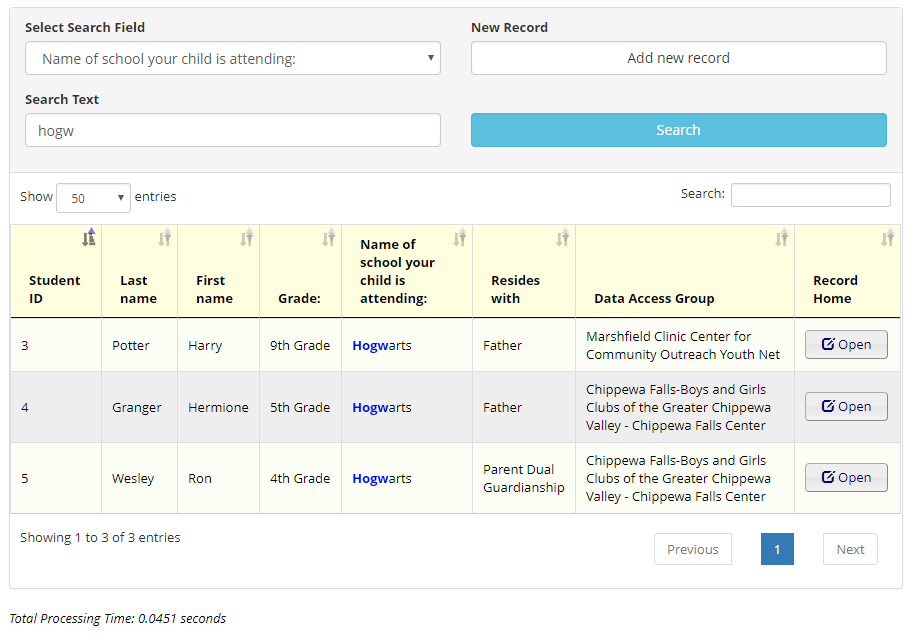Click sort icon in Resides with header
The width and height of the screenshot is (915, 640).
[x=563, y=237]
